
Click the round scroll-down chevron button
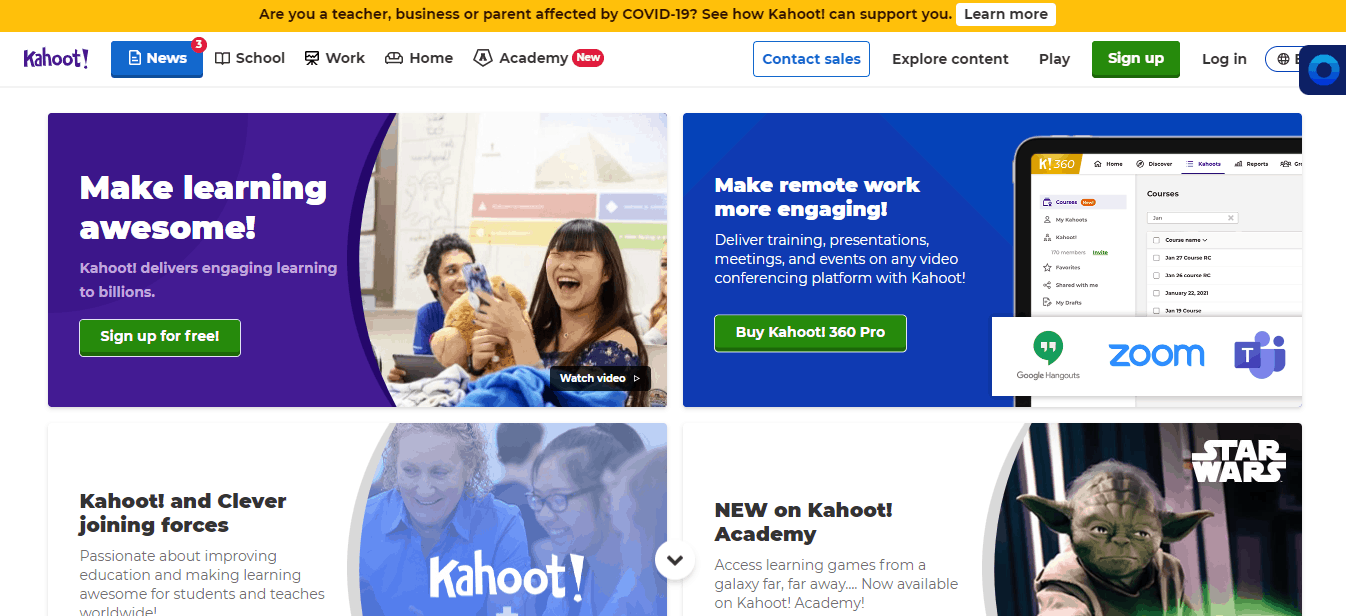(675, 560)
